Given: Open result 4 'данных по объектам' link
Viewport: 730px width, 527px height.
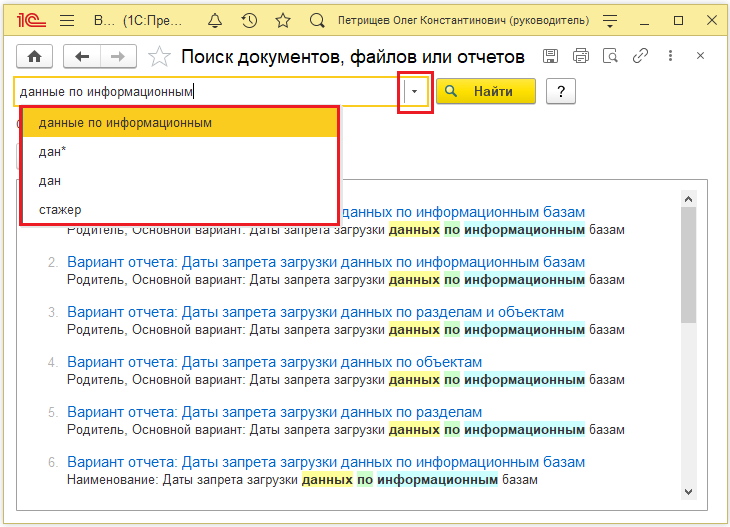Looking at the screenshot, I should tap(275, 362).
